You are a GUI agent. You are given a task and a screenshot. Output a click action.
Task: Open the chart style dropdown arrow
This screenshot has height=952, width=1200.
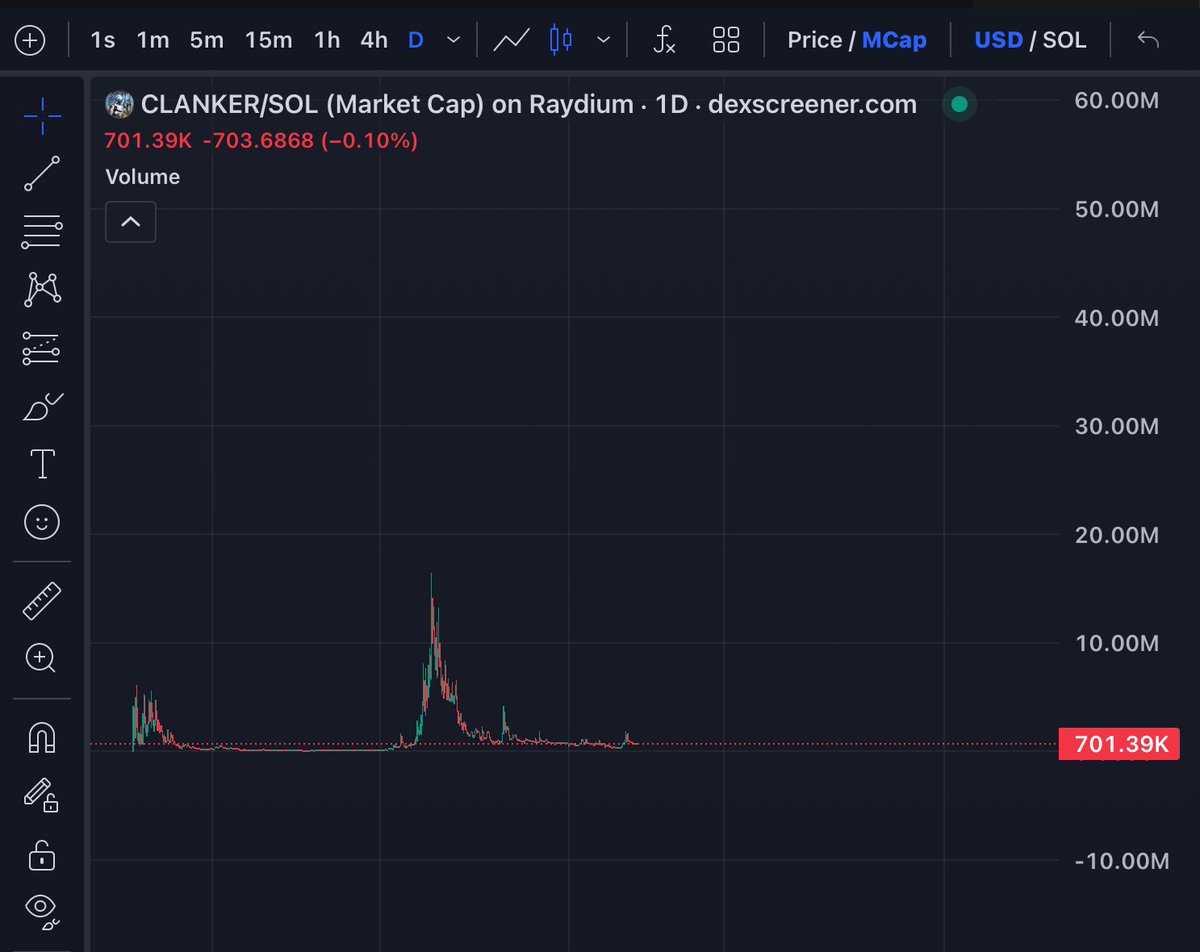click(604, 41)
